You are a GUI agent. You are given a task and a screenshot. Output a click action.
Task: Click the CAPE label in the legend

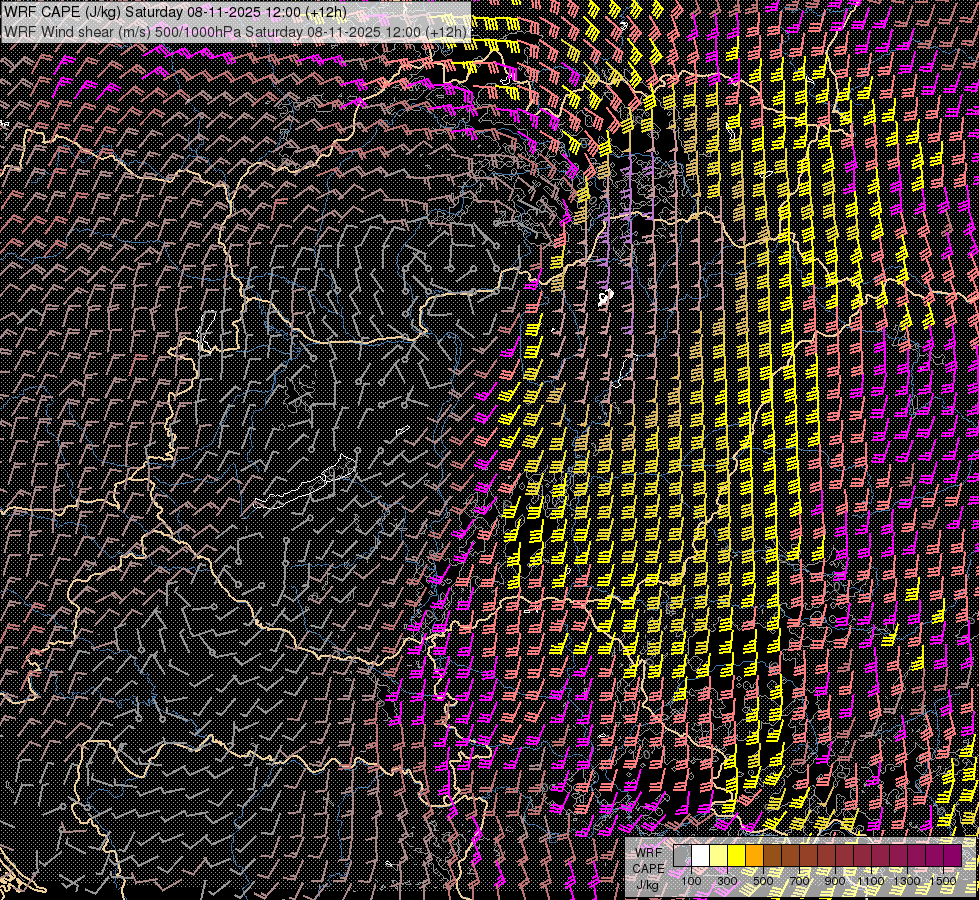(x=648, y=868)
